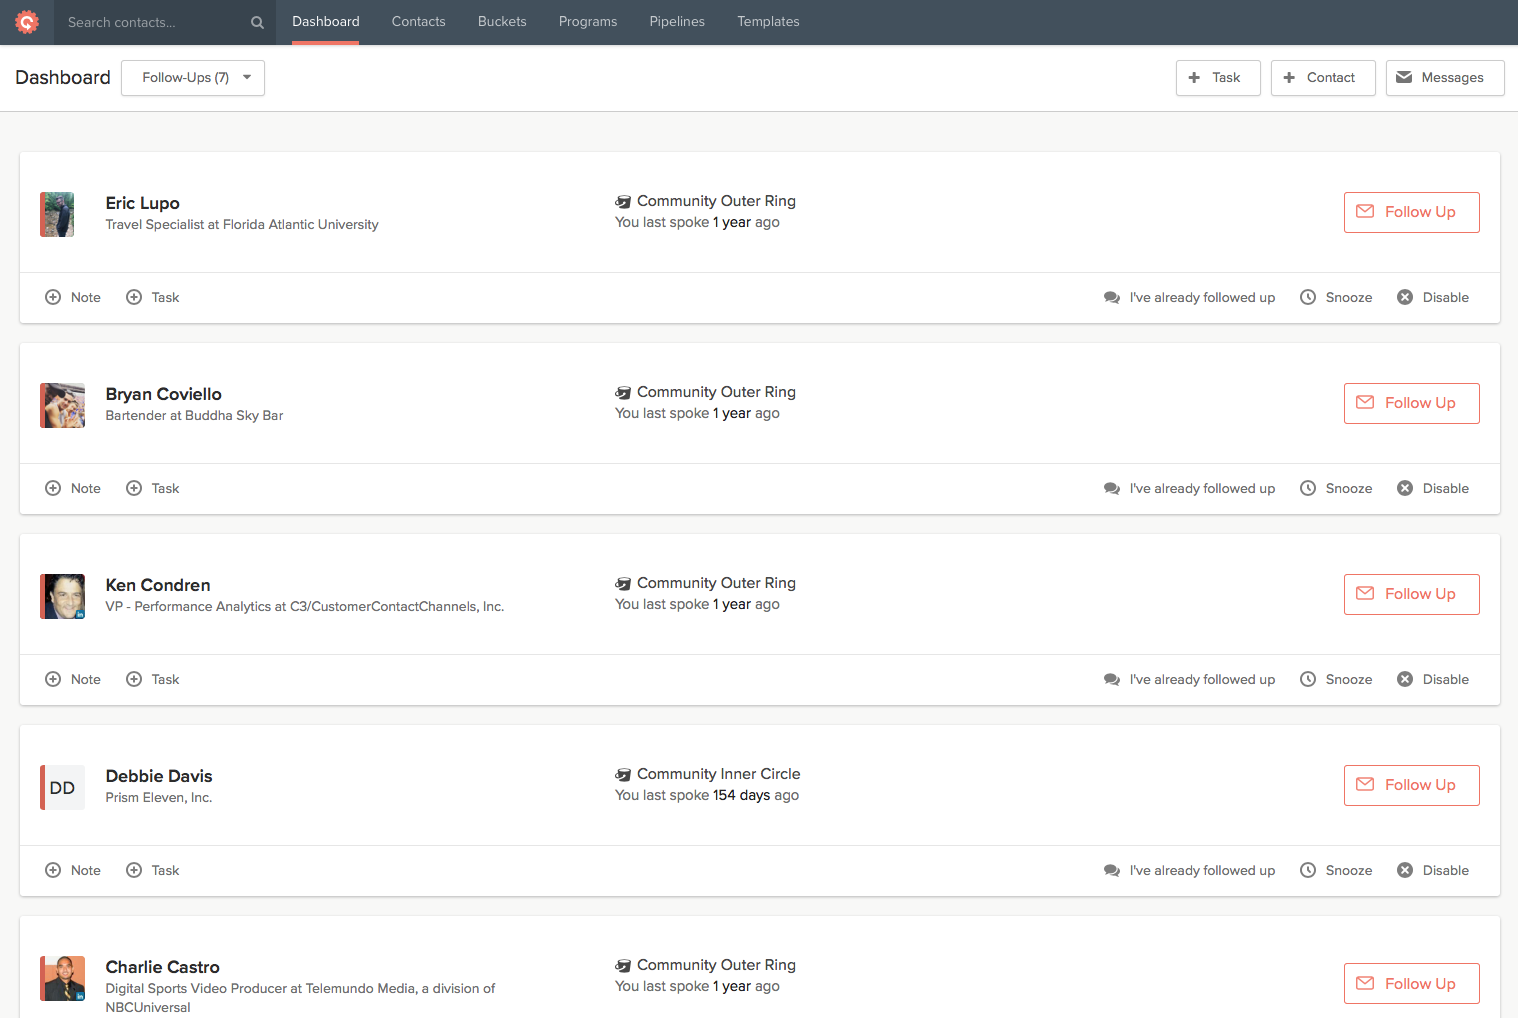Click Charlie Castro's Community Outer Ring bucket
Image resolution: width=1518 pixels, height=1018 pixels.
[x=706, y=965]
